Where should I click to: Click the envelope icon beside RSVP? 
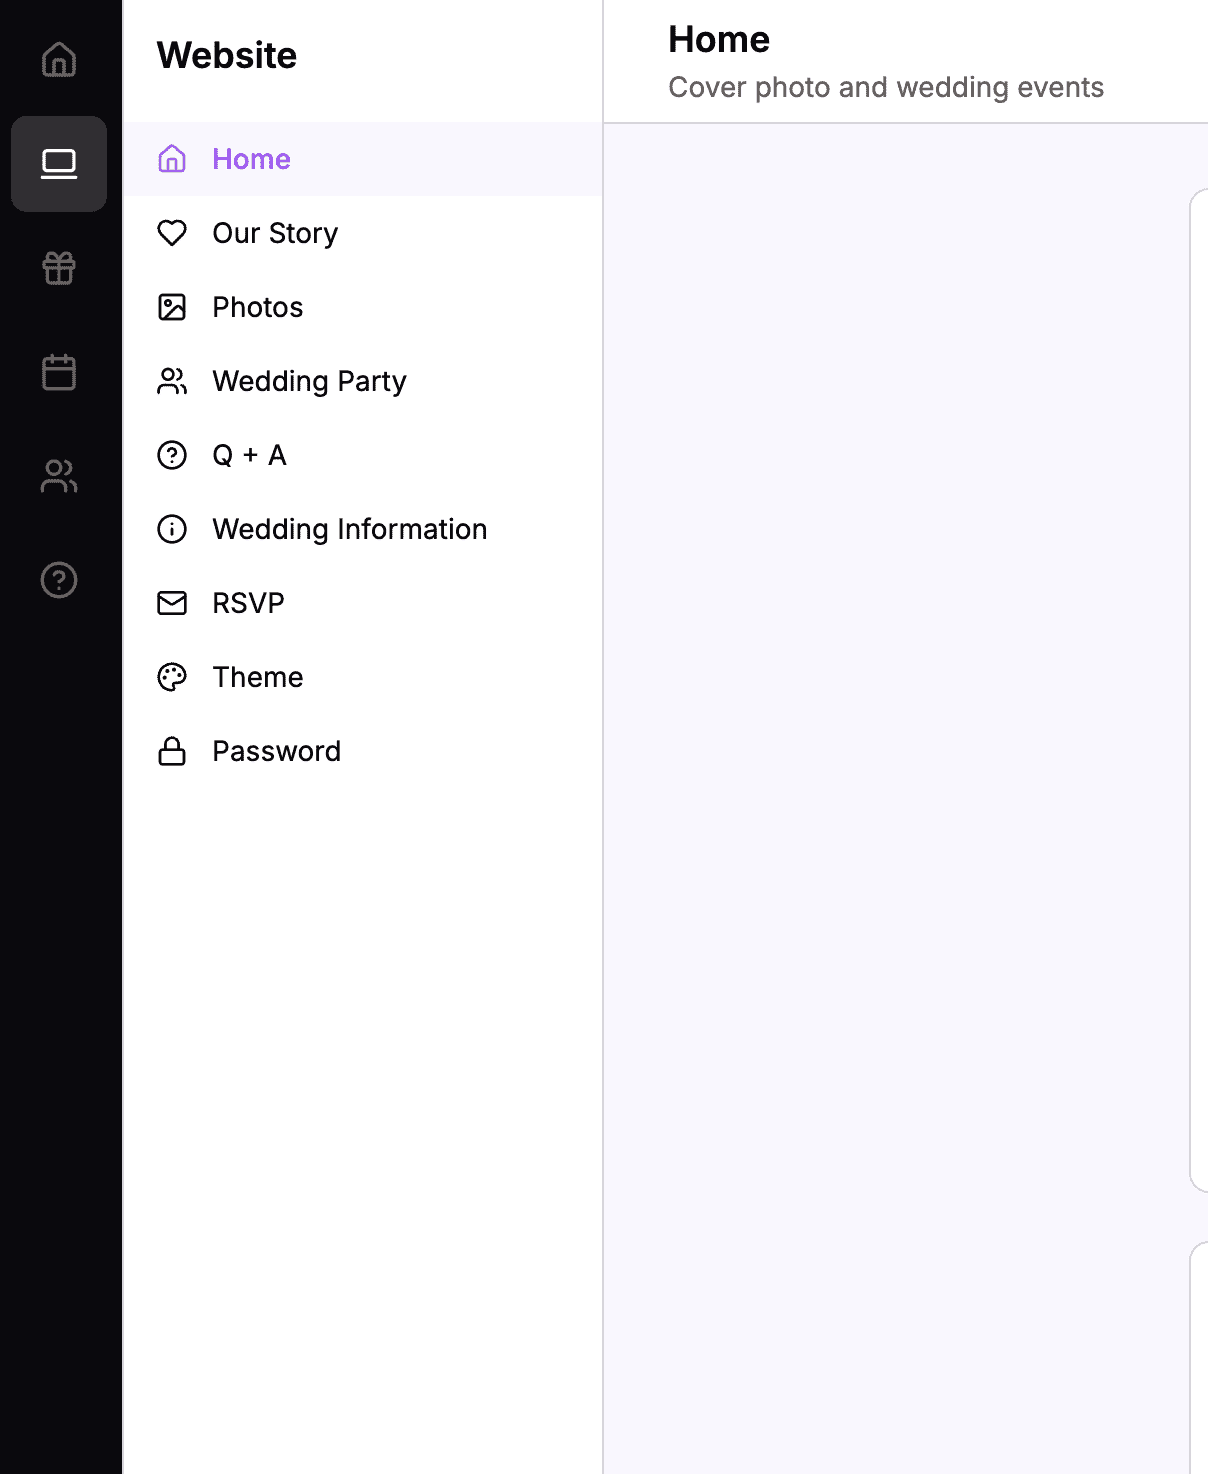[172, 603]
